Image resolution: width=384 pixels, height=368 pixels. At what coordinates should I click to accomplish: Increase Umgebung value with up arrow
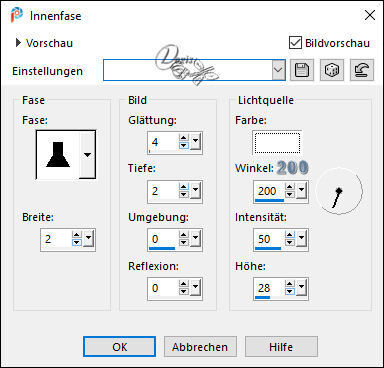(x=184, y=235)
